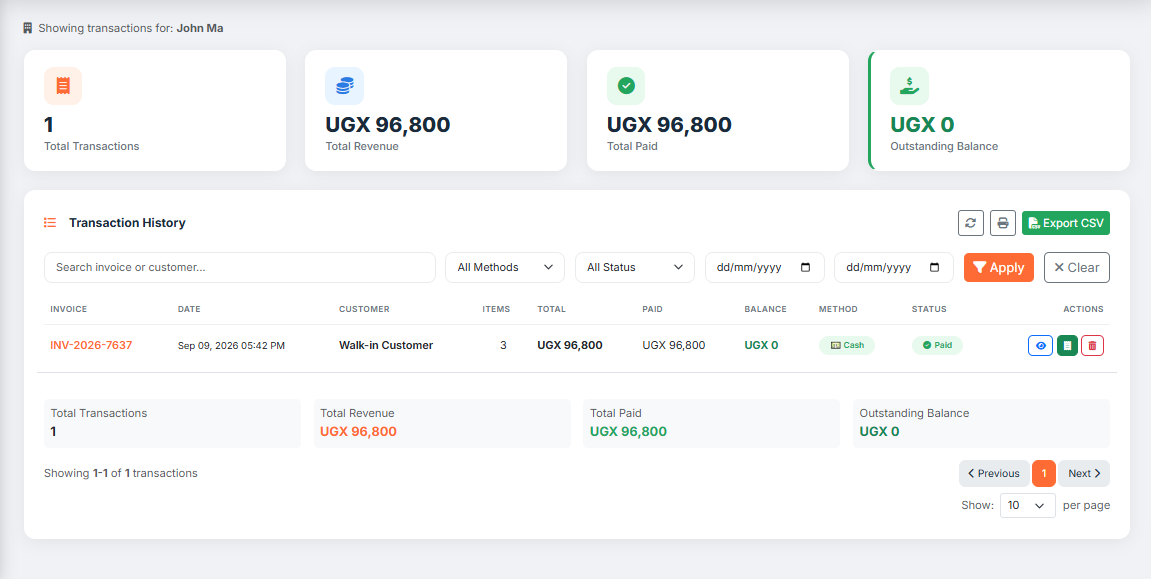This screenshot has width=1151, height=579.
Task: Click the row balance UGX 0 cell
Action: click(761, 345)
